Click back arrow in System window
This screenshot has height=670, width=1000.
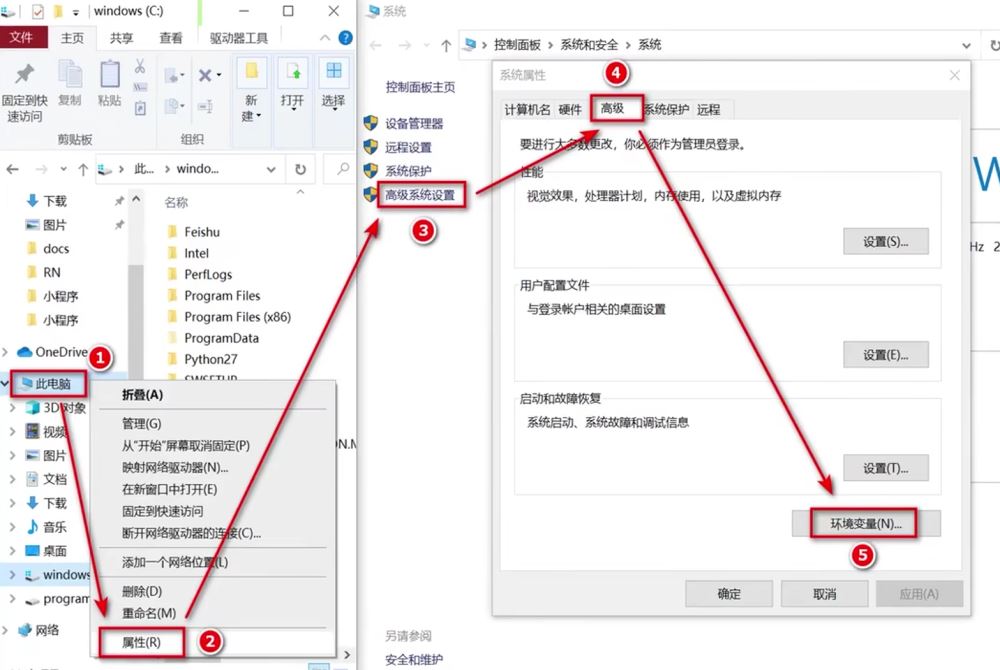coord(376,45)
